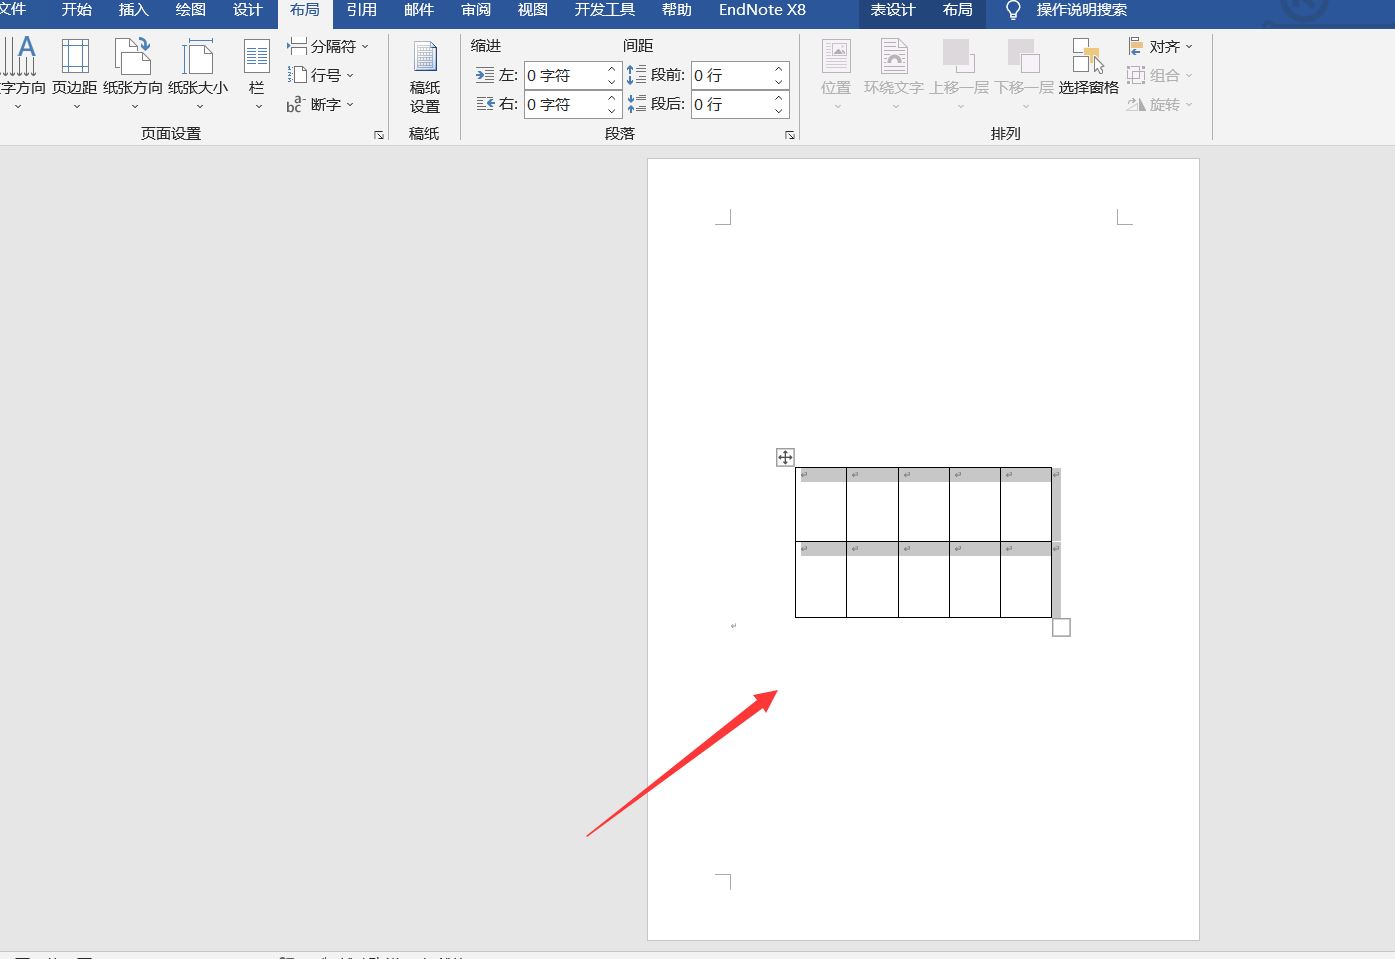1395x959 pixels.
Task: Switch to the References (引用) tab
Action: 362,10
